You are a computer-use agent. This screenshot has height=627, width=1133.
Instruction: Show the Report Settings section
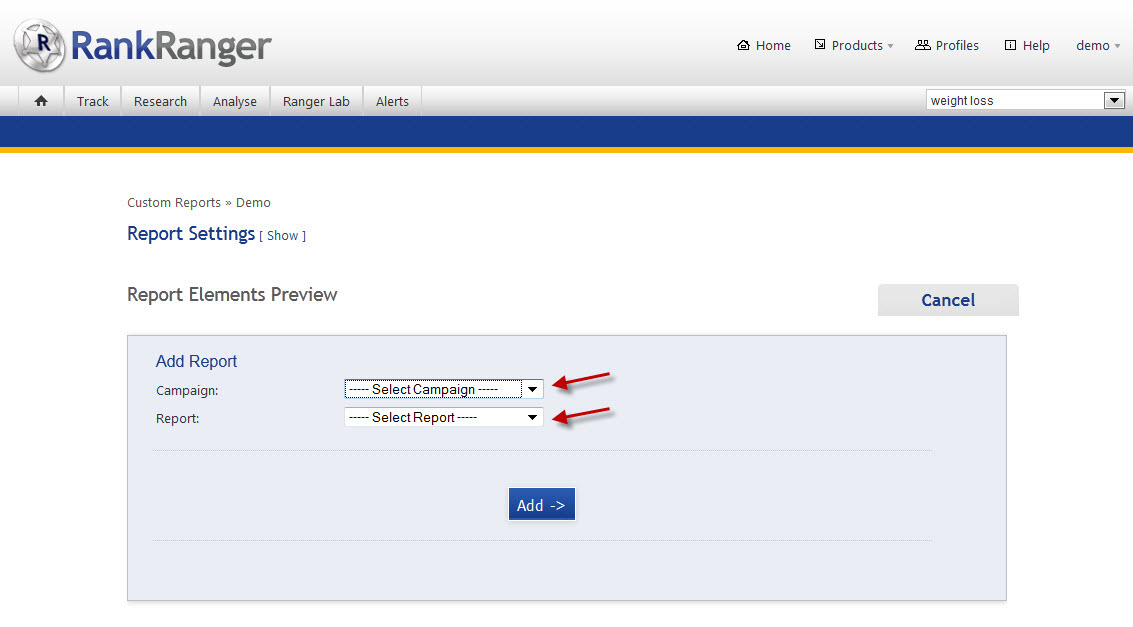pyautogui.click(x=283, y=235)
